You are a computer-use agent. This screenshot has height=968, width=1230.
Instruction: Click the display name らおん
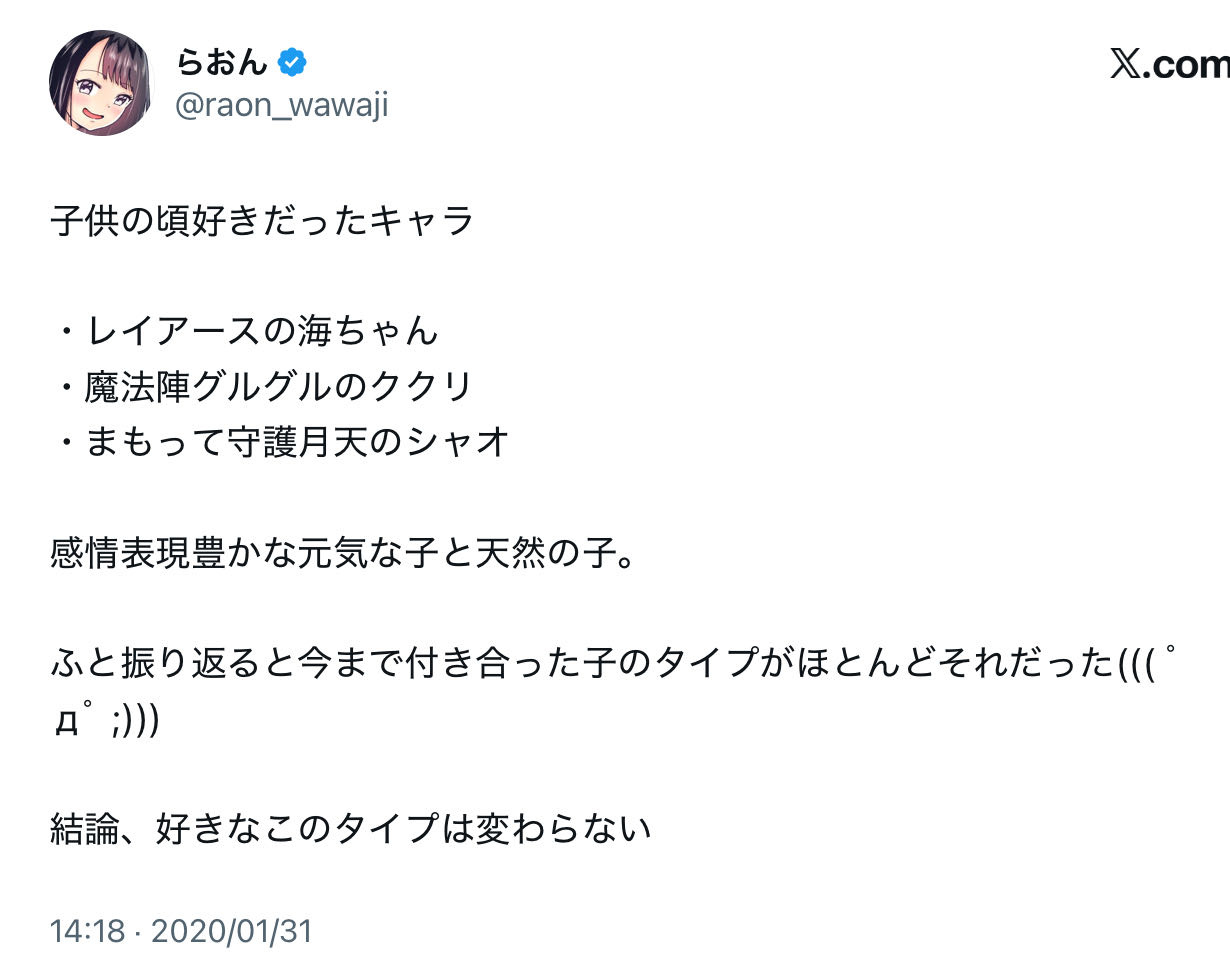coord(222,63)
